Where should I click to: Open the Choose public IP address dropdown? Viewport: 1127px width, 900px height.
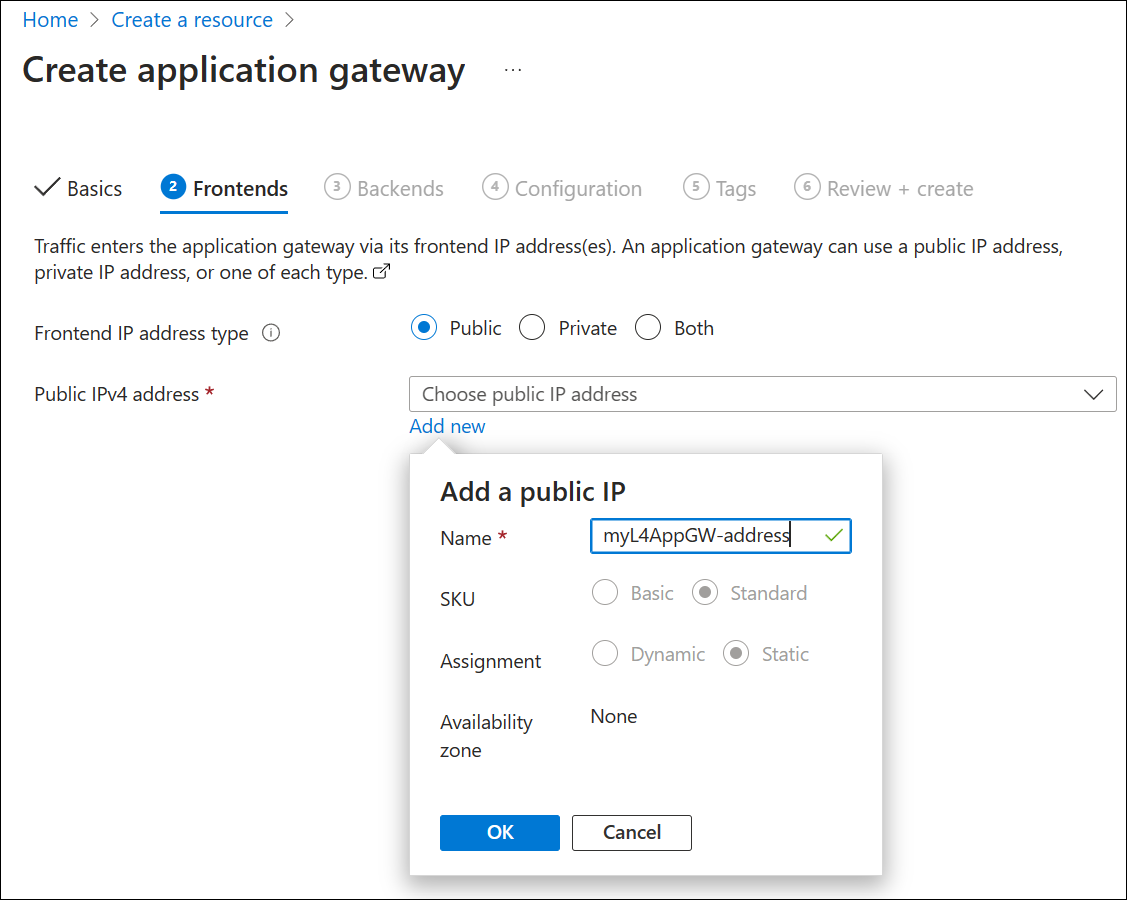coord(762,394)
